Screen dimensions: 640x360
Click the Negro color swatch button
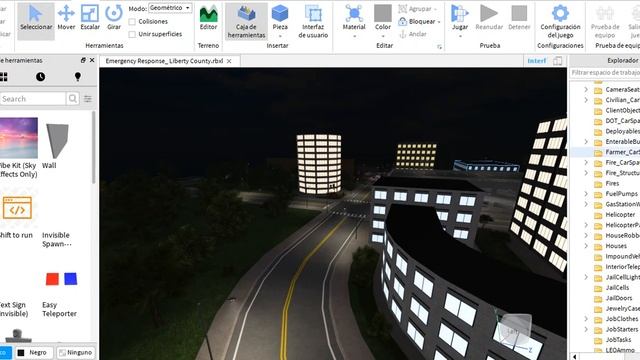(33, 352)
